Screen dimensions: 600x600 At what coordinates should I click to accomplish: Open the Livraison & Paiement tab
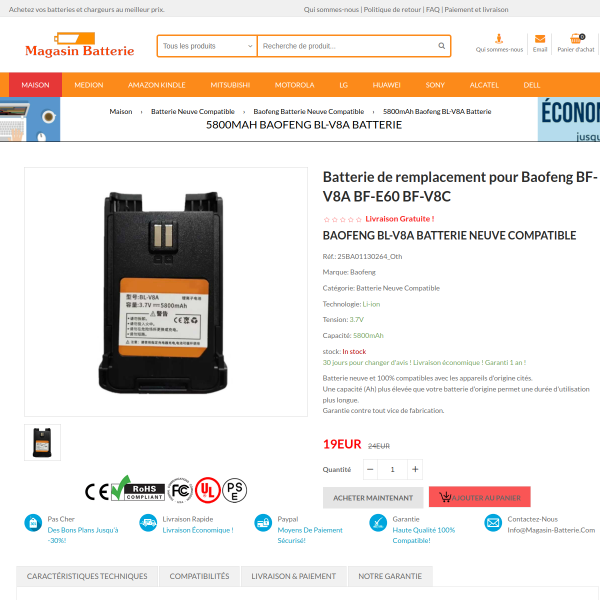pos(293,576)
